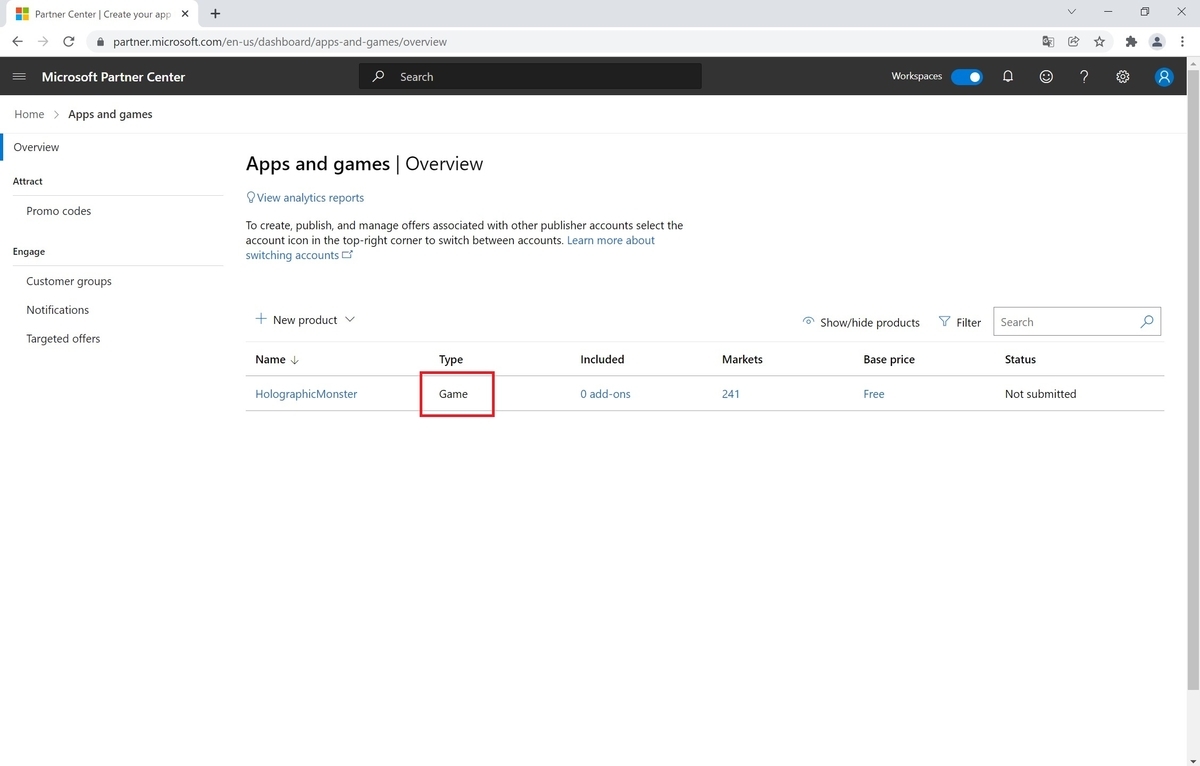Click the account avatar icon
This screenshot has width=1200, height=766.
[x=1164, y=77]
